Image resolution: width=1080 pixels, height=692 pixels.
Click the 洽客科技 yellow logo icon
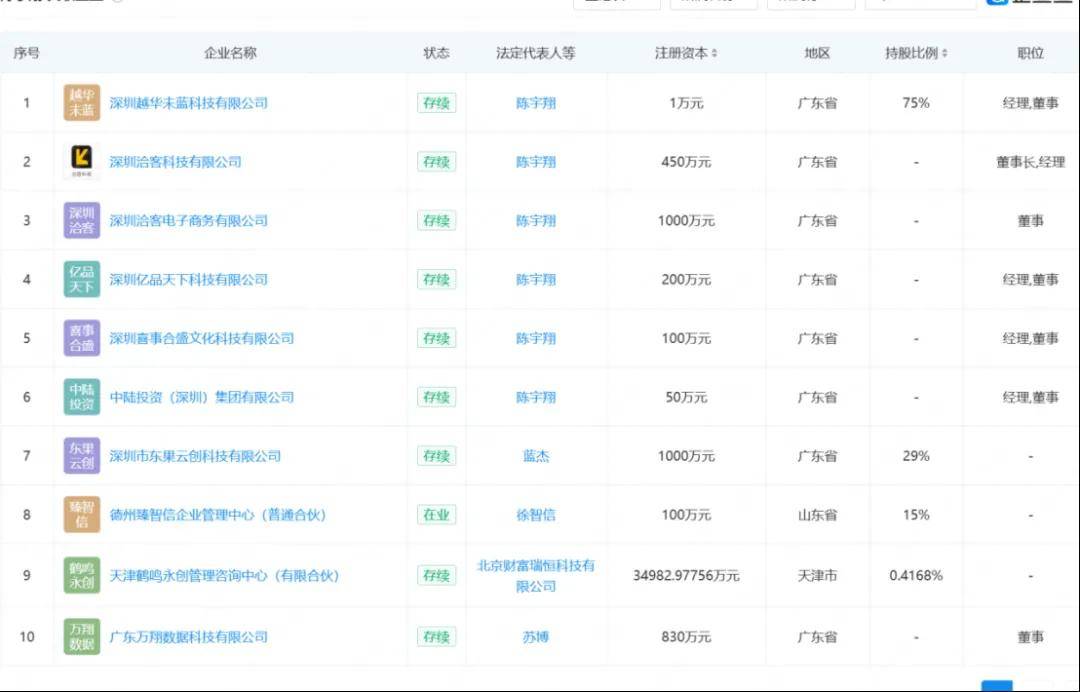81,161
